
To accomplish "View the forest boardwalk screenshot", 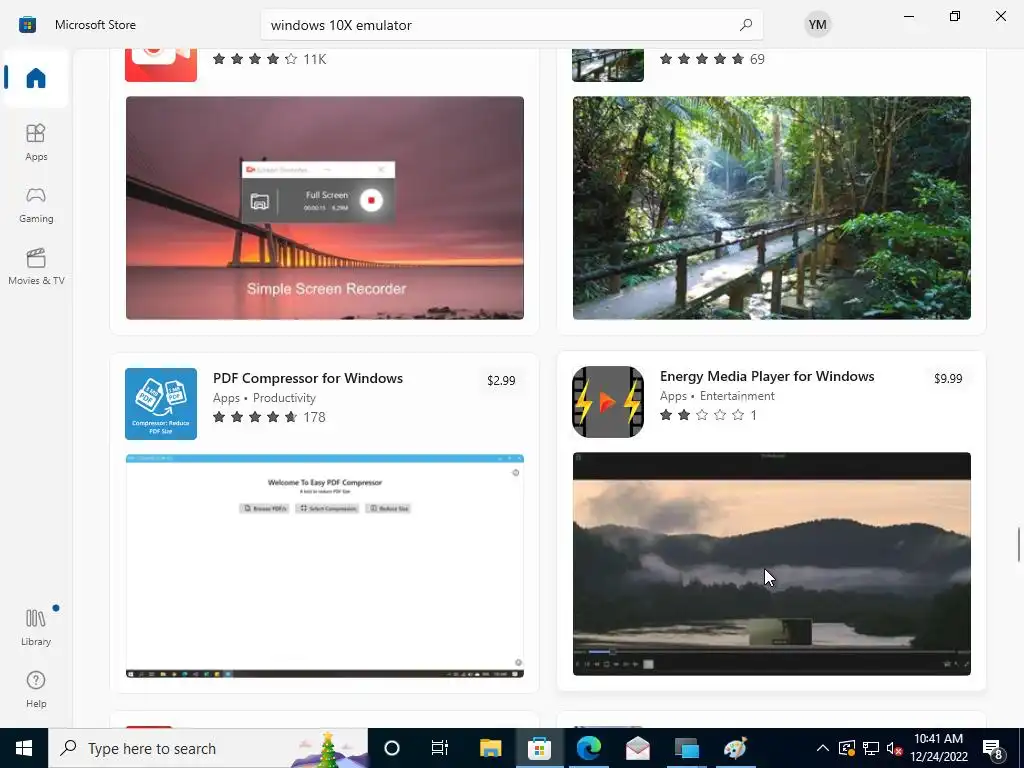I will (771, 208).
